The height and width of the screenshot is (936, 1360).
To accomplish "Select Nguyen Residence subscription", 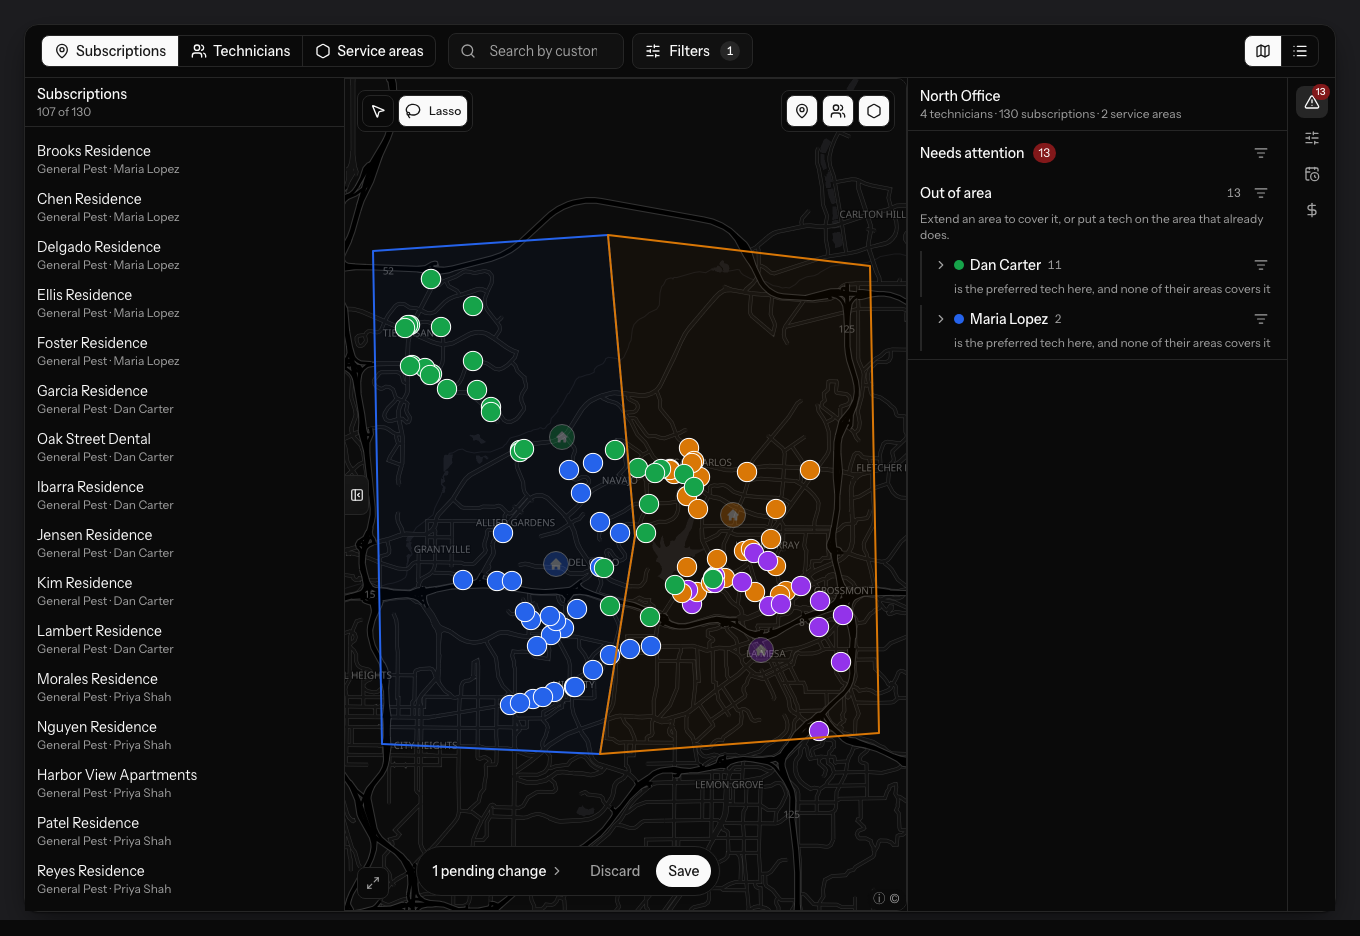I will [185, 735].
